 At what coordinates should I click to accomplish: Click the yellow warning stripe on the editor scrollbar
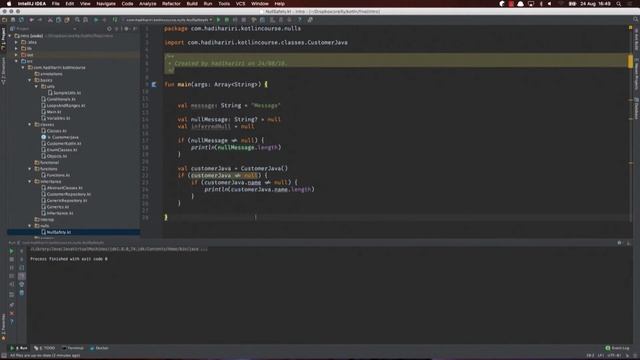pos(630,62)
